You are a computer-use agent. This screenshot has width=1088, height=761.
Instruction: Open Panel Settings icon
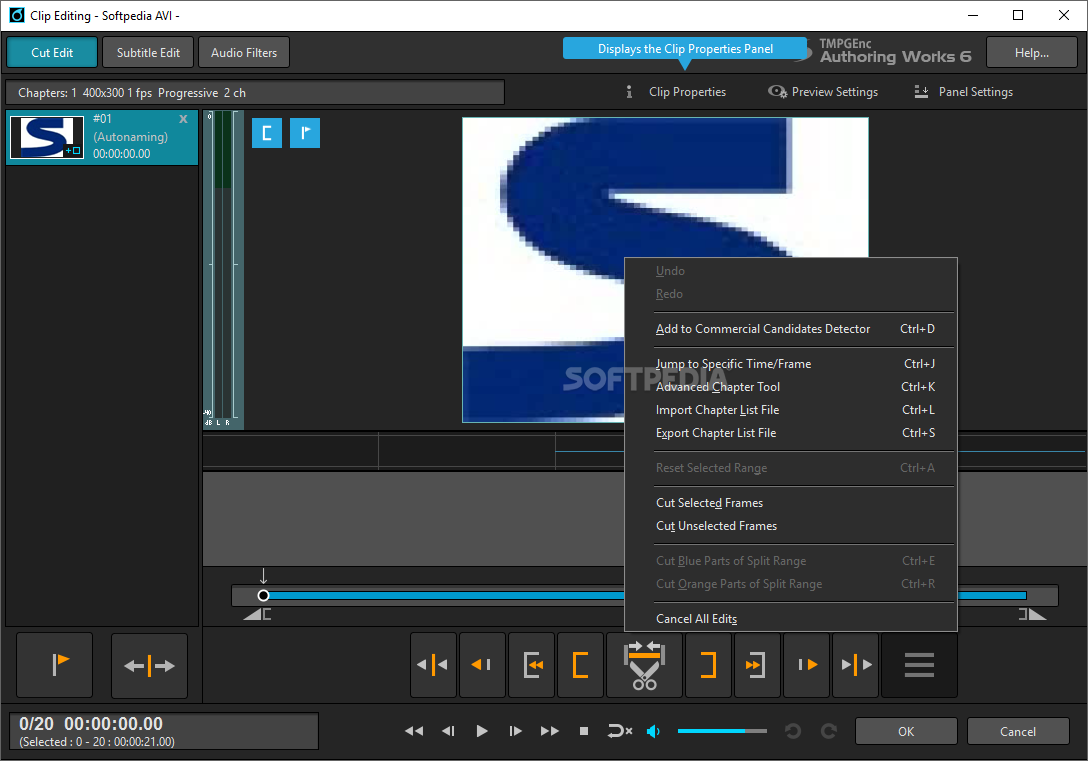pyautogui.click(x=921, y=92)
